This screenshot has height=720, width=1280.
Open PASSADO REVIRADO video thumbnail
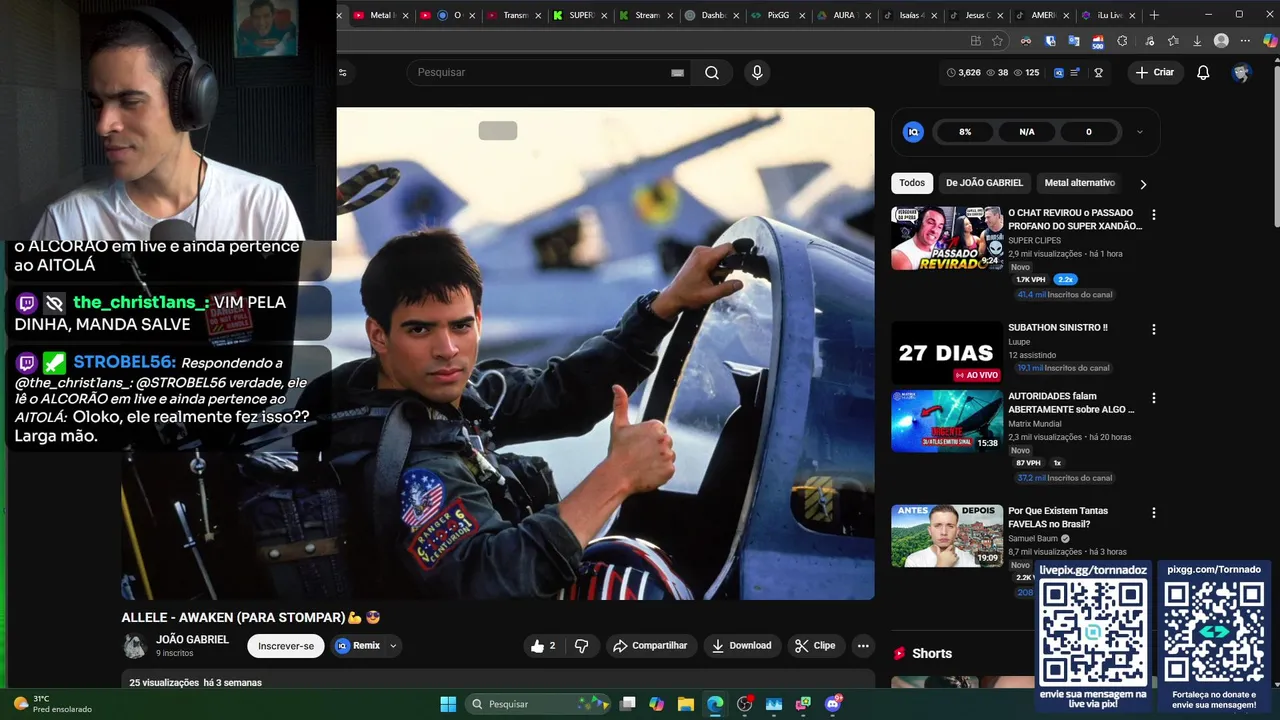pos(947,238)
